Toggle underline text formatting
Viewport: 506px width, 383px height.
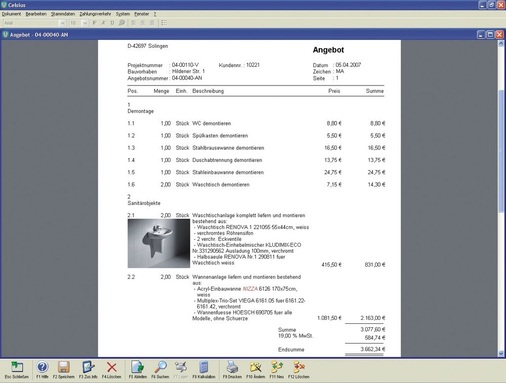pos(112,23)
